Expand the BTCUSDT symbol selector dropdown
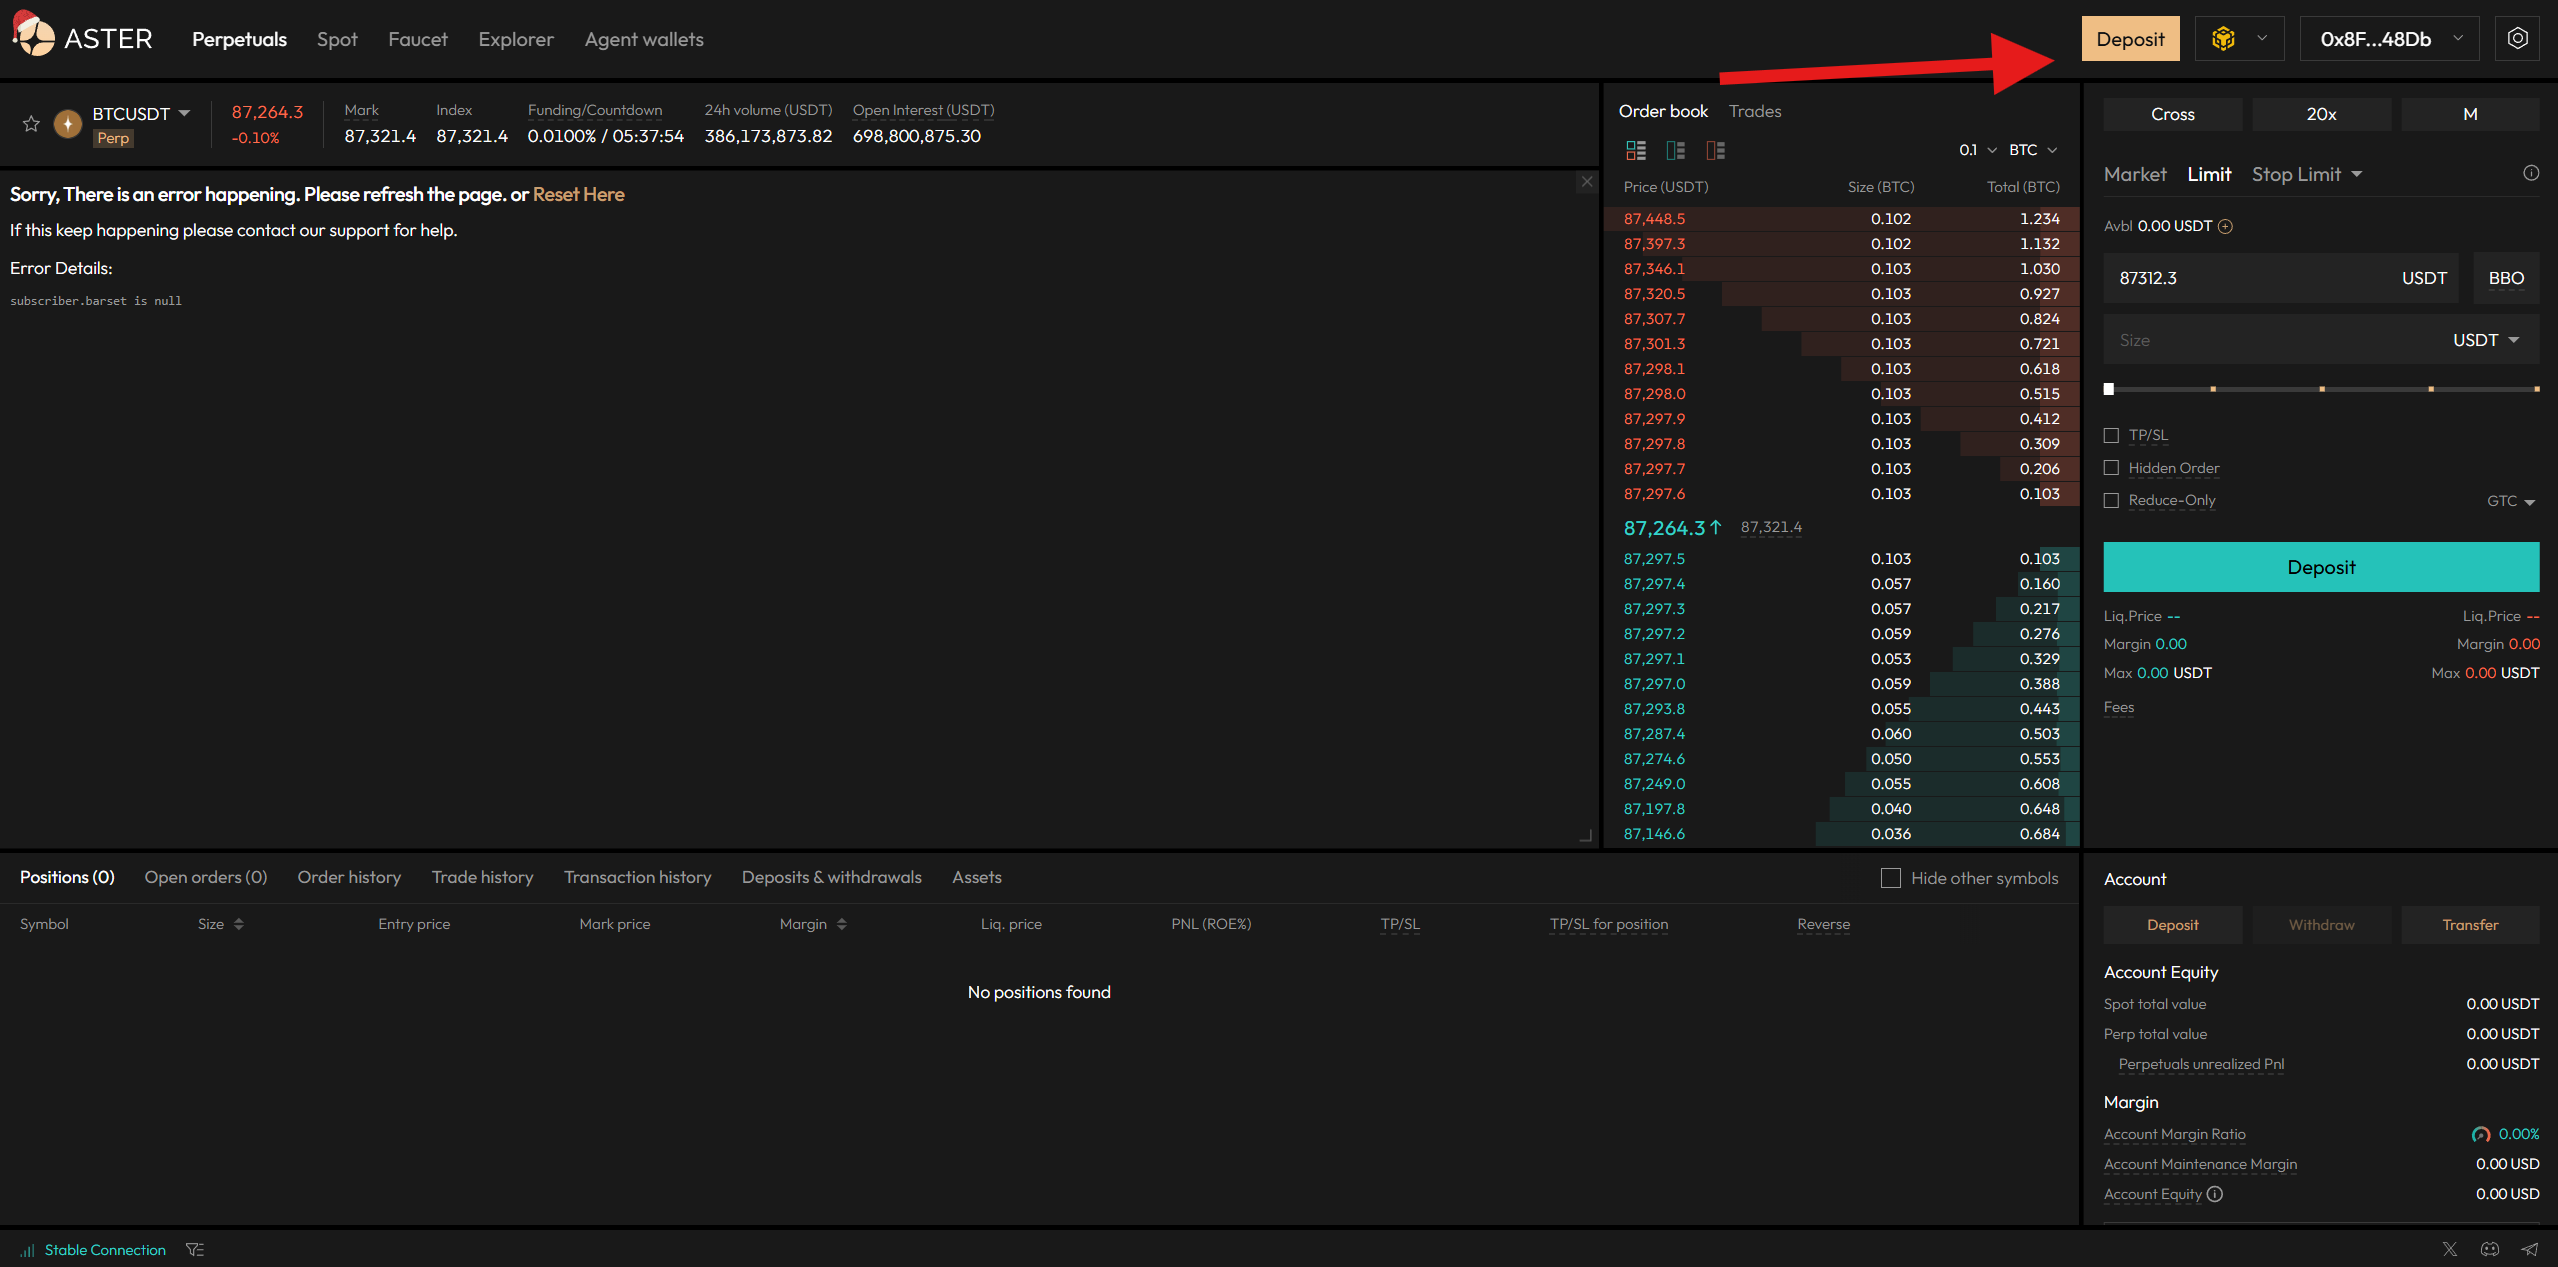The height and width of the screenshot is (1267, 2558). [x=184, y=114]
